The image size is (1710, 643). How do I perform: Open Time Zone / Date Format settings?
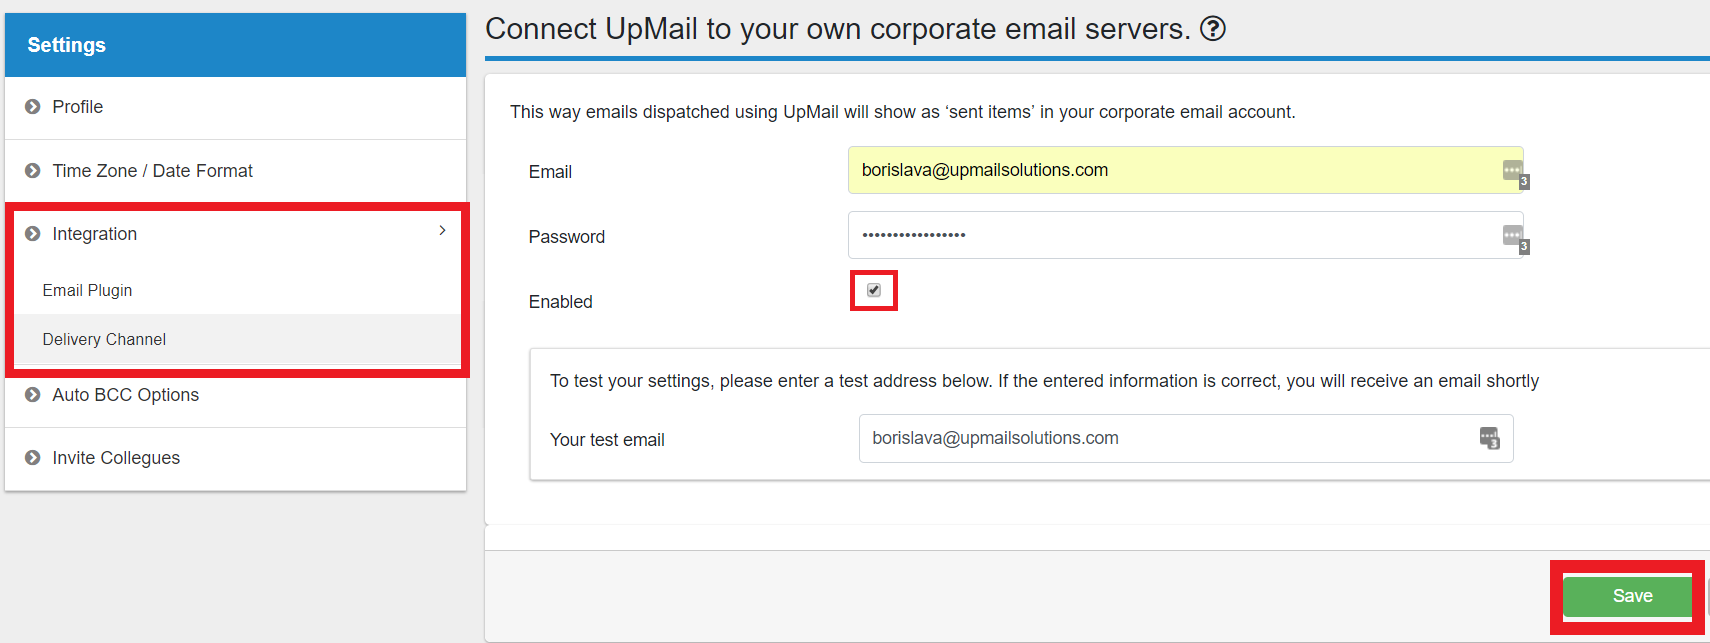point(153,171)
